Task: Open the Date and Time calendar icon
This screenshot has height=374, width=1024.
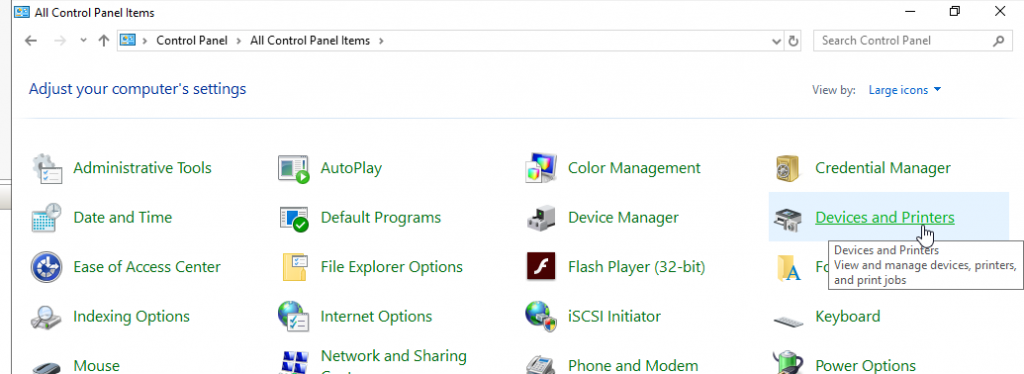Action: [47, 217]
